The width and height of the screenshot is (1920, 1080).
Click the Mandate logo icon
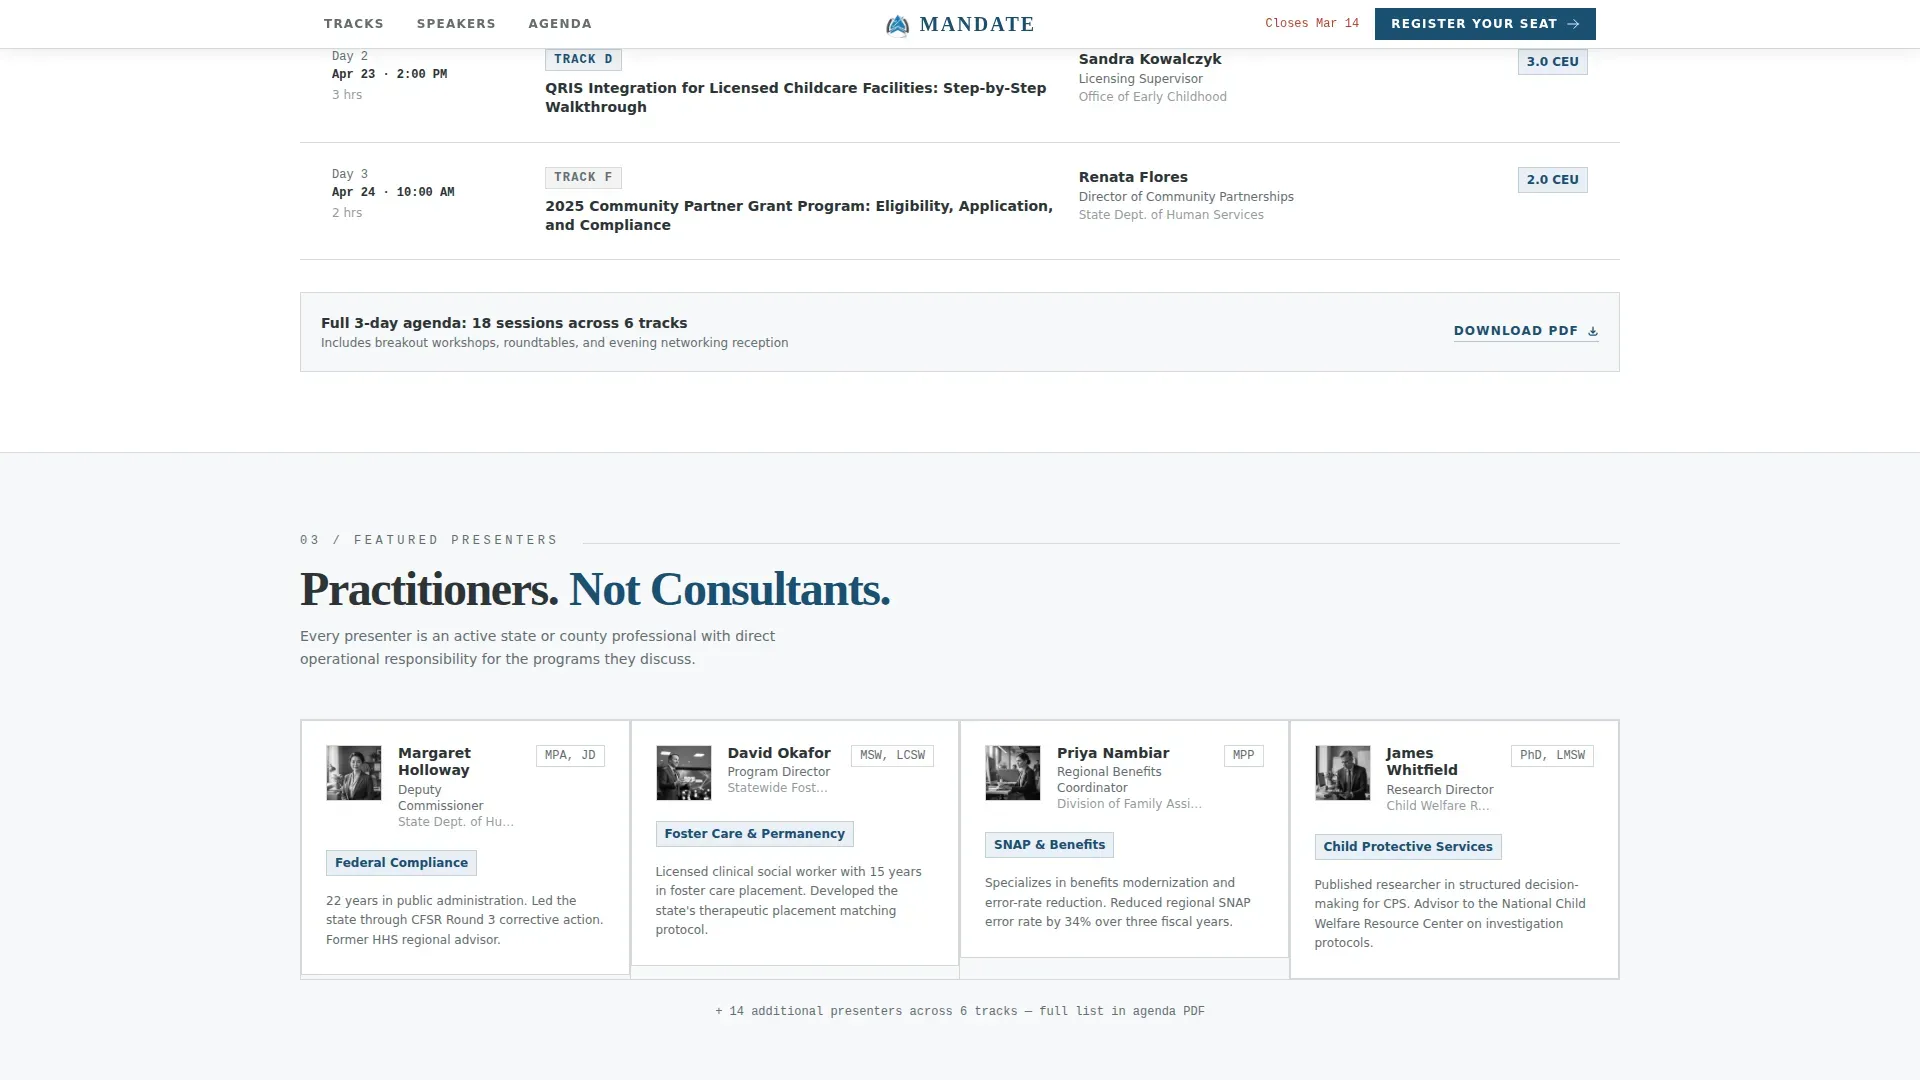897,25
